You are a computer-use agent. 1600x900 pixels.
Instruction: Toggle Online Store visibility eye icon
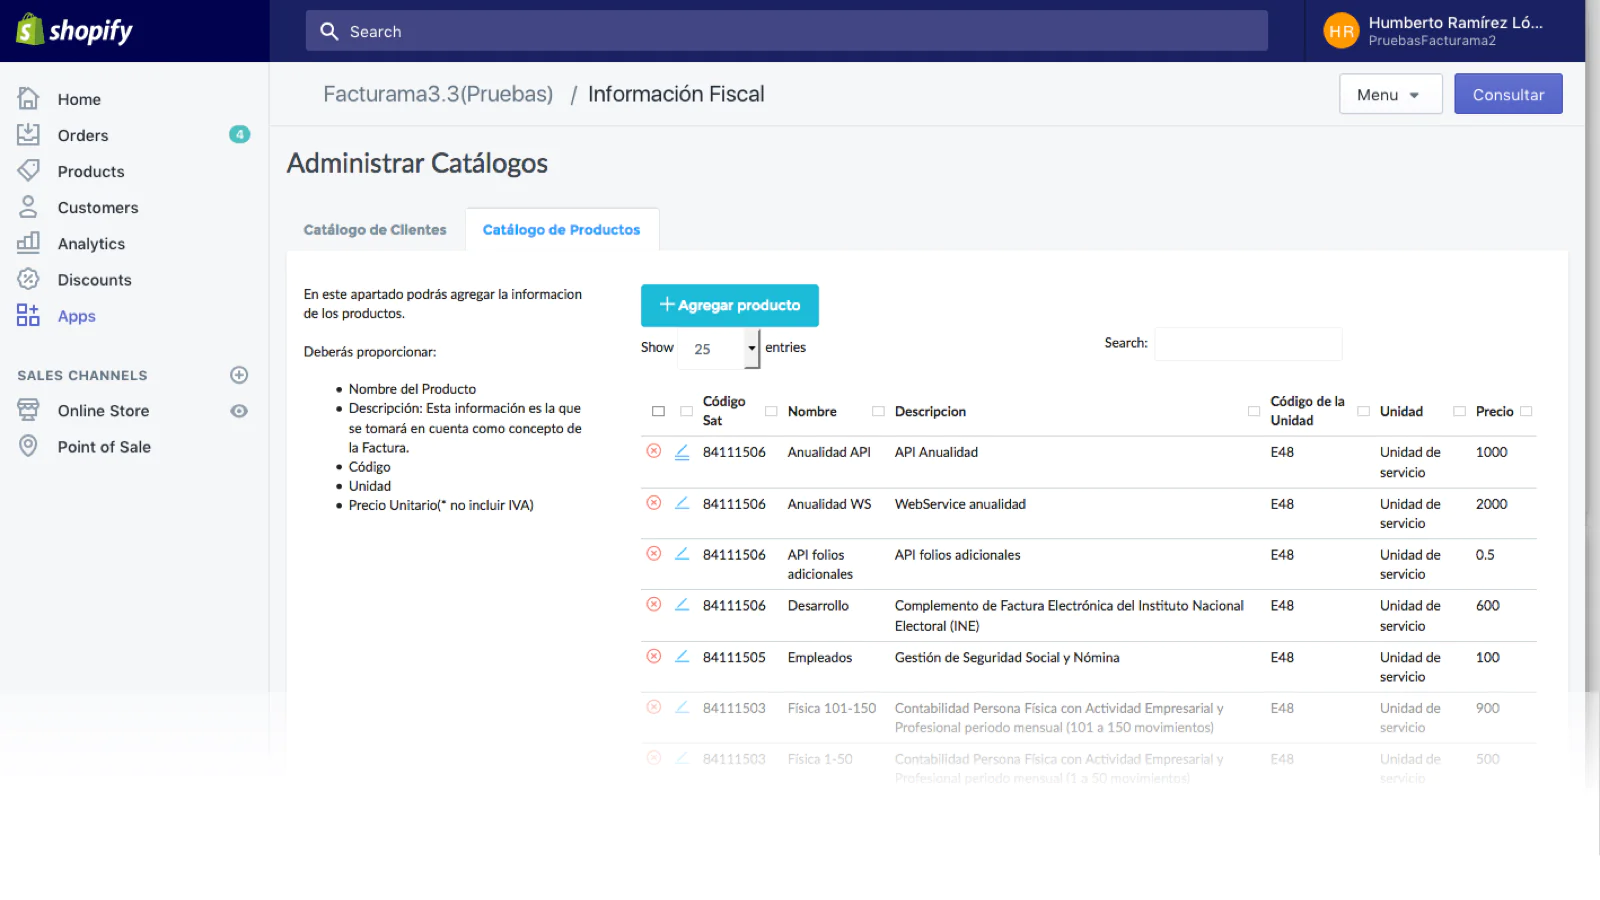[239, 411]
